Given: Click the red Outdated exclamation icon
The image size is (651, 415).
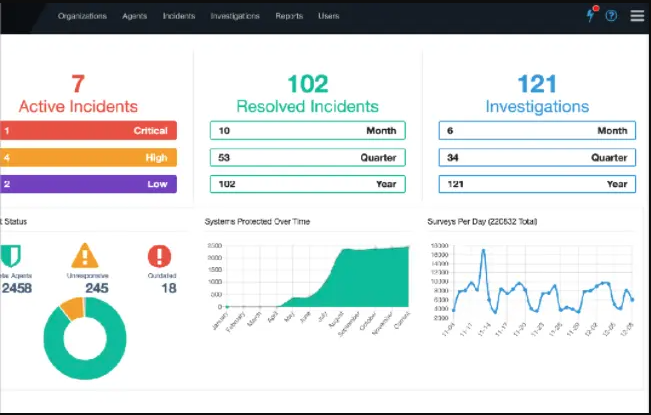Looking at the screenshot, I should [159, 256].
